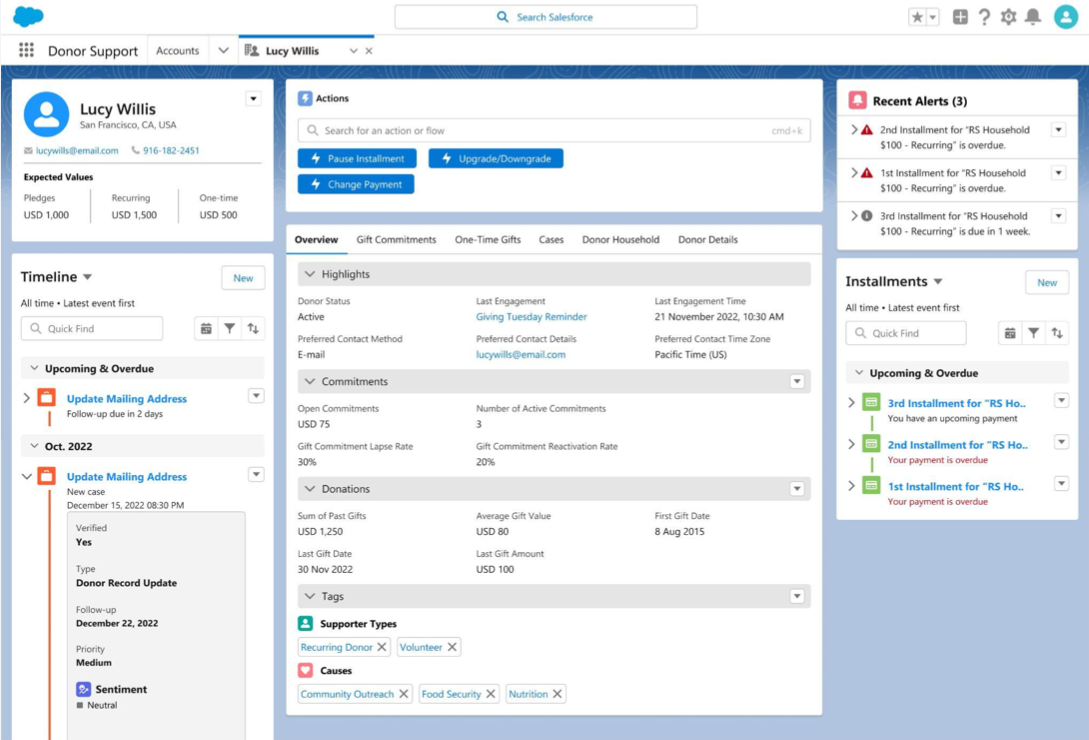This screenshot has width=1089, height=740.
Task: Click the Change Payment button
Action: pos(356,184)
